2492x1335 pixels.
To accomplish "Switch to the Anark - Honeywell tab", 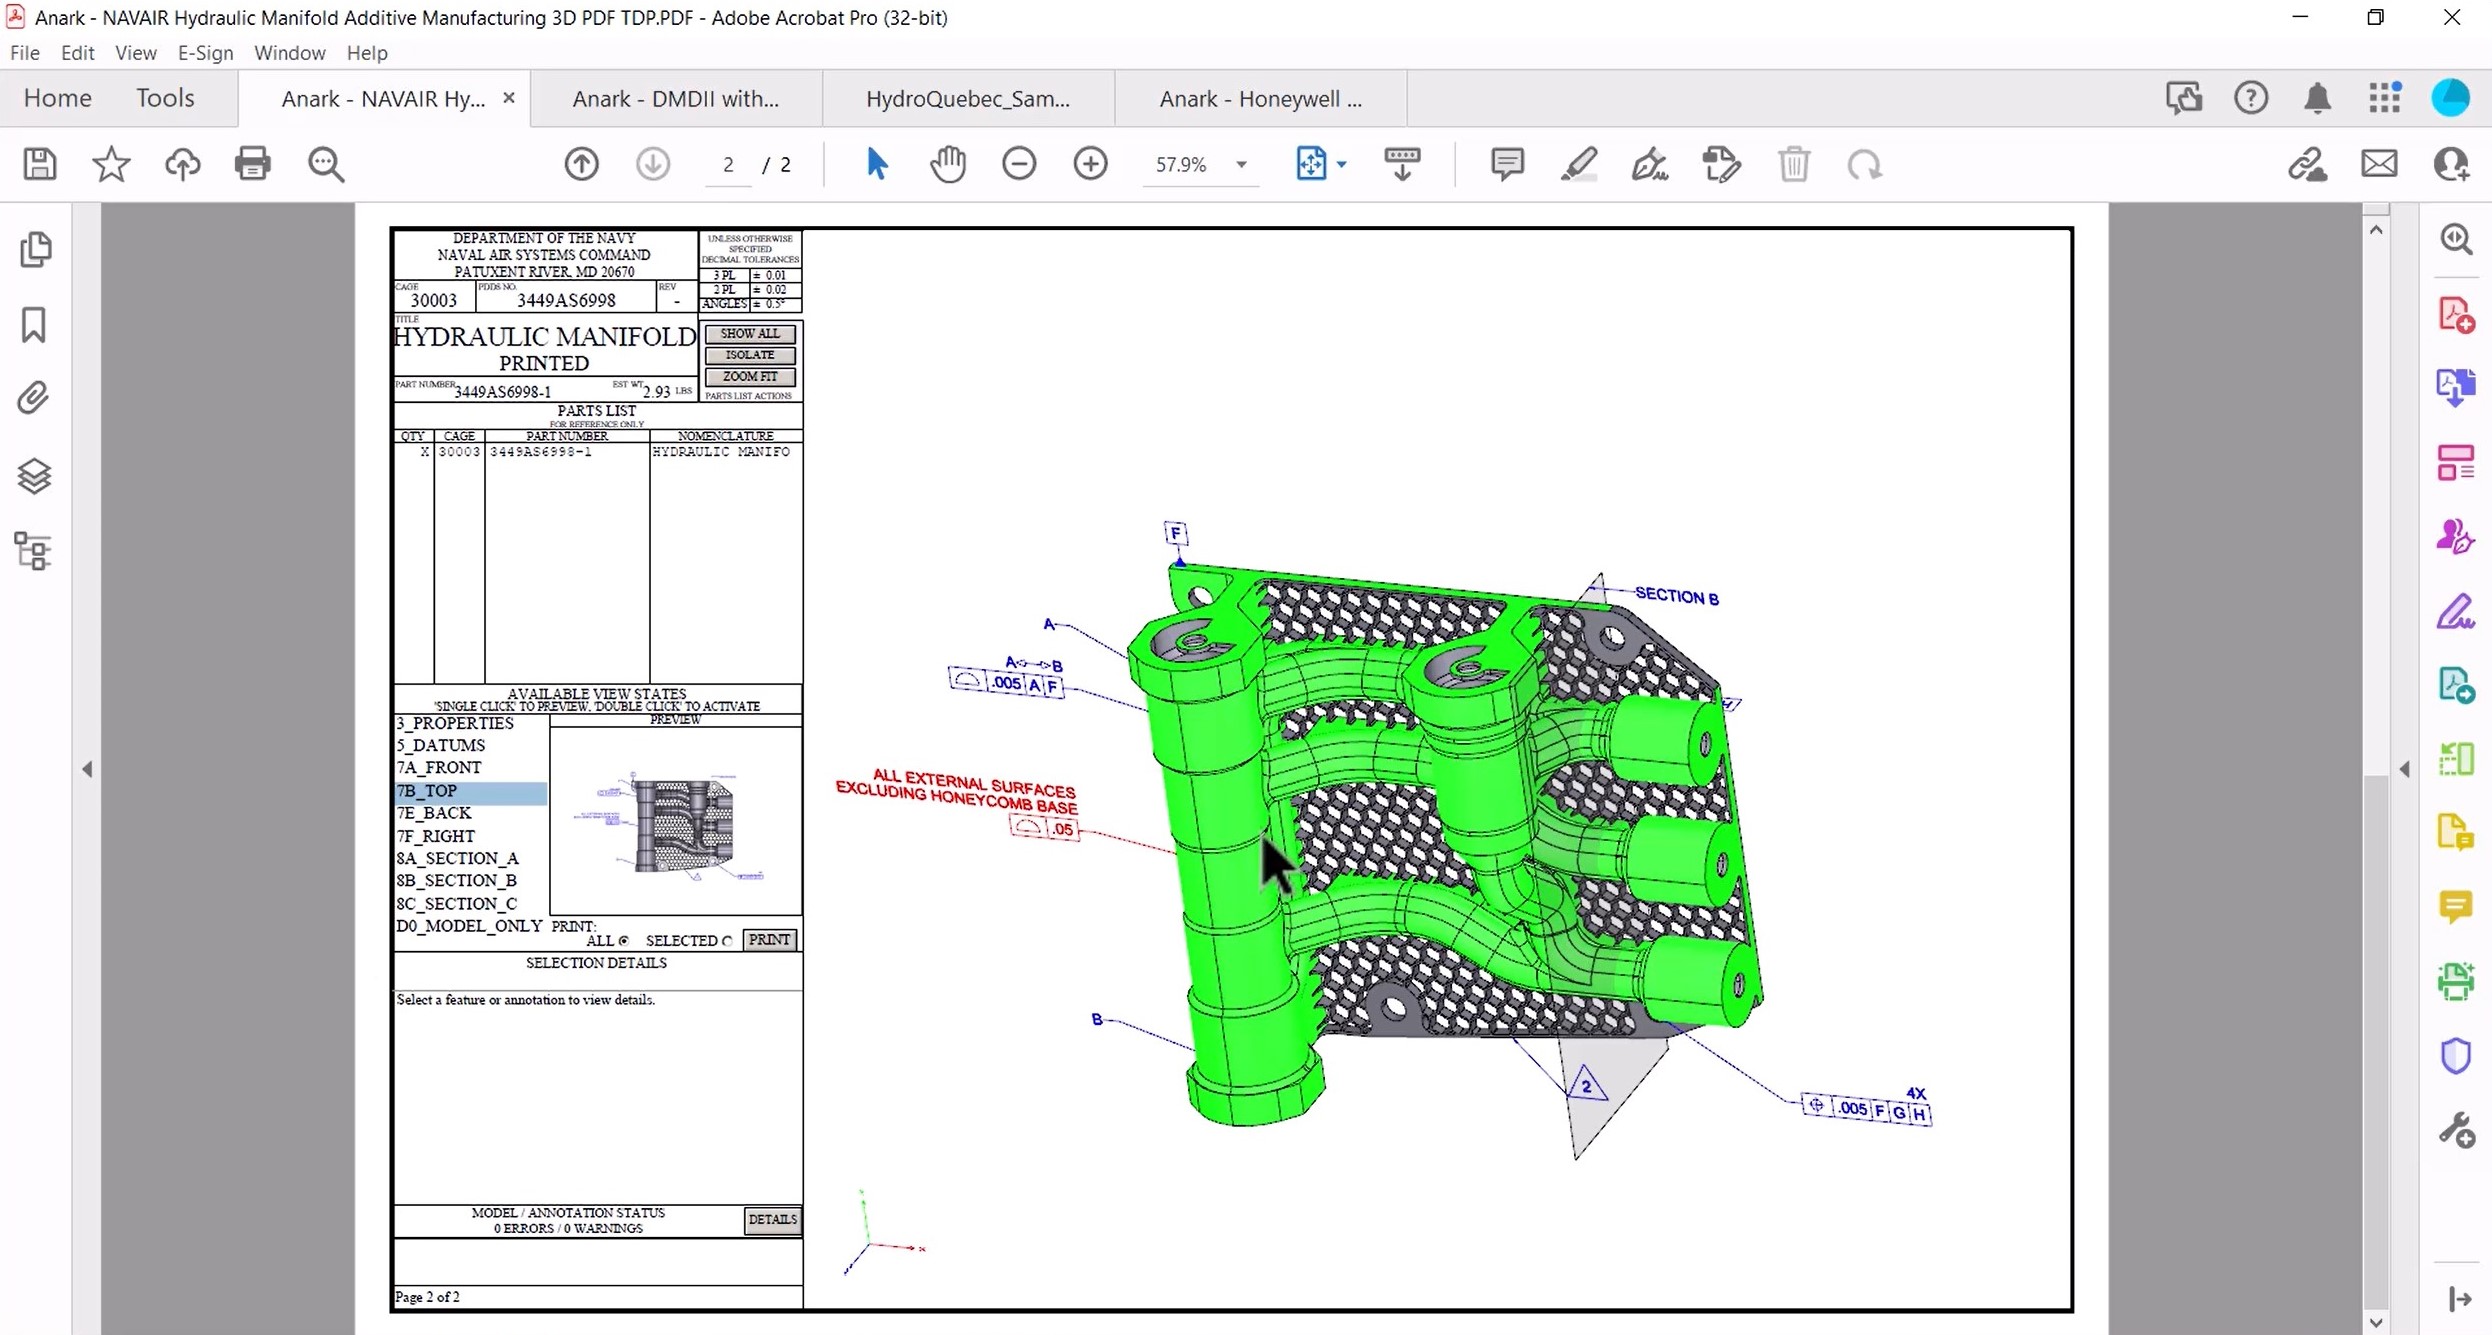I will coord(1259,98).
